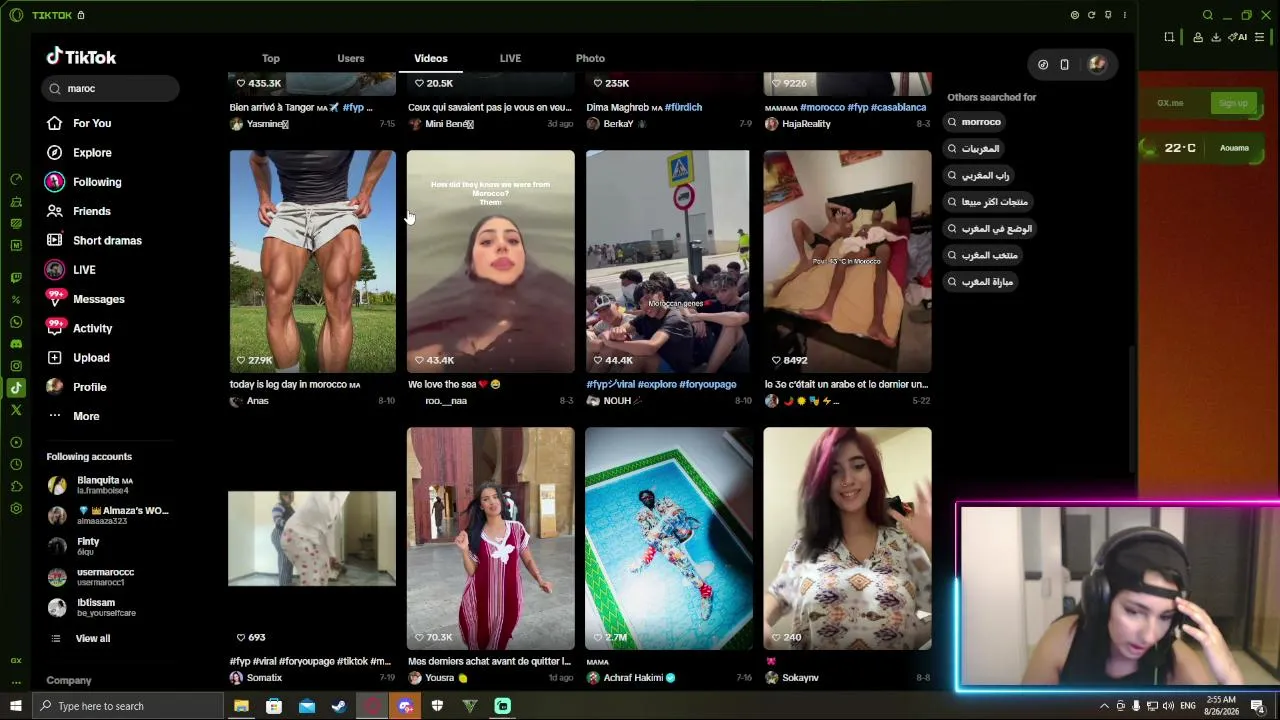The height and width of the screenshot is (720, 1280).
Task: Click the #fürdich hashtag
Action: pos(683,107)
